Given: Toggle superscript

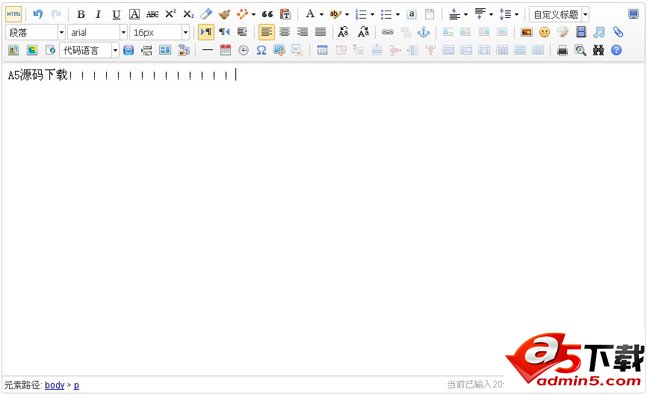Looking at the screenshot, I should click(170, 15).
